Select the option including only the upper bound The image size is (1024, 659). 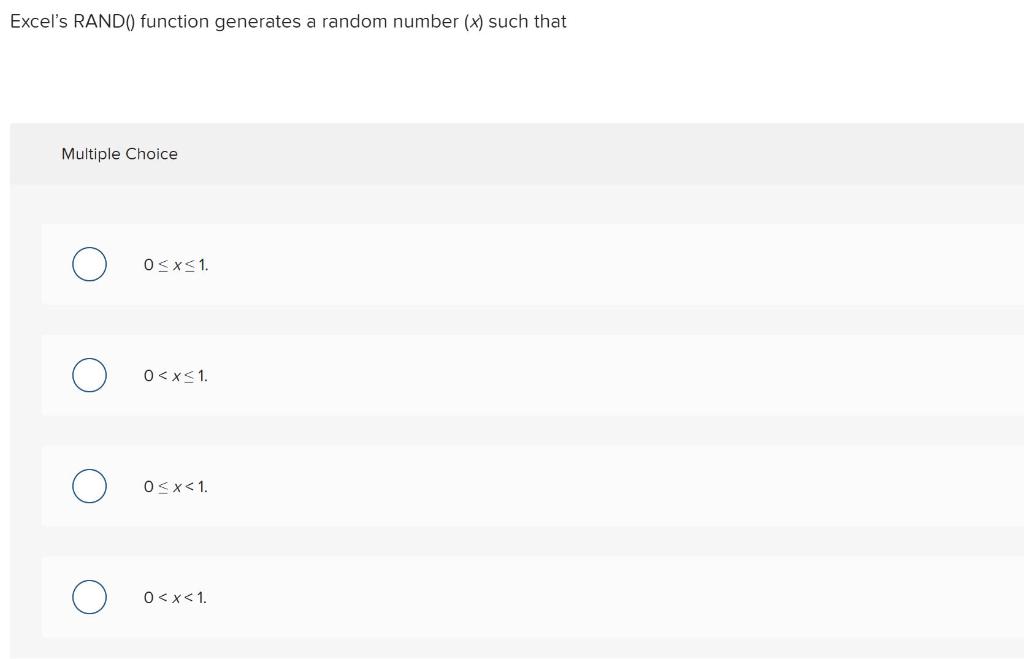coord(89,375)
